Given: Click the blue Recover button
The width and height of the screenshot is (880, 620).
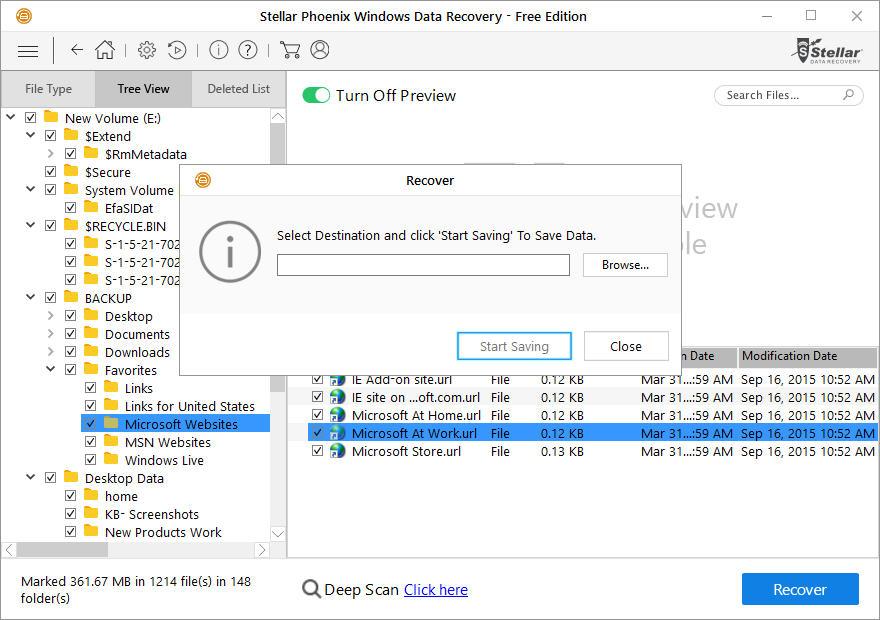Looking at the screenshot, I should tap(800, 589).
